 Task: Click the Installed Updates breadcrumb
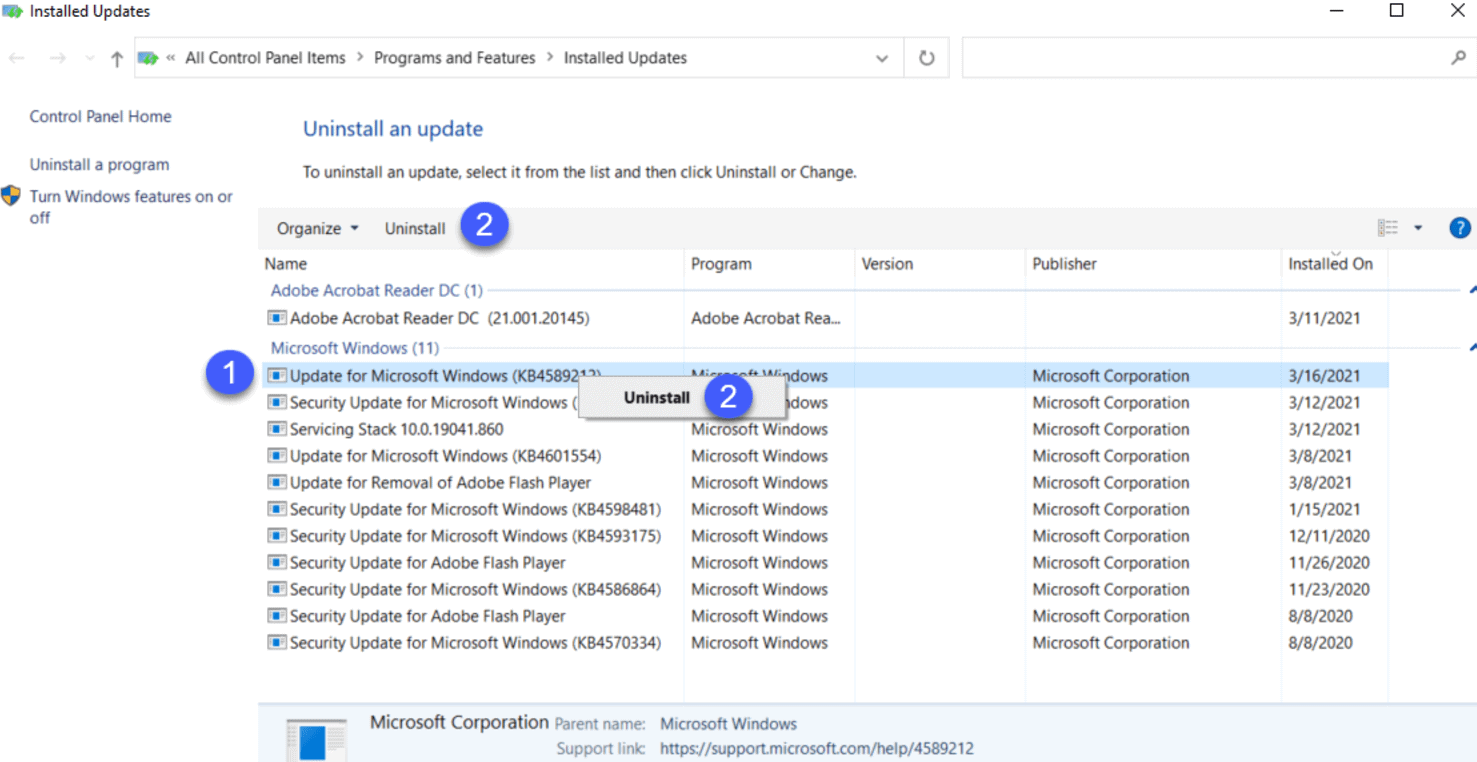625,58
